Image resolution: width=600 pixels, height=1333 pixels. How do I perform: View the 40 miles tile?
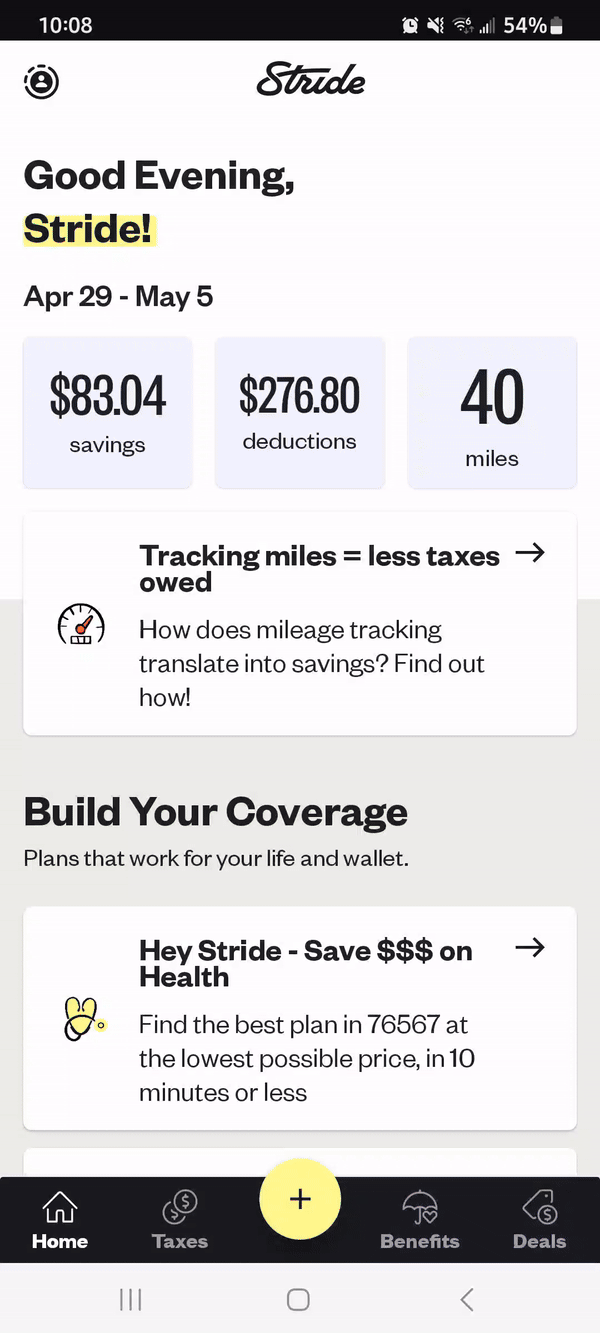492,413
